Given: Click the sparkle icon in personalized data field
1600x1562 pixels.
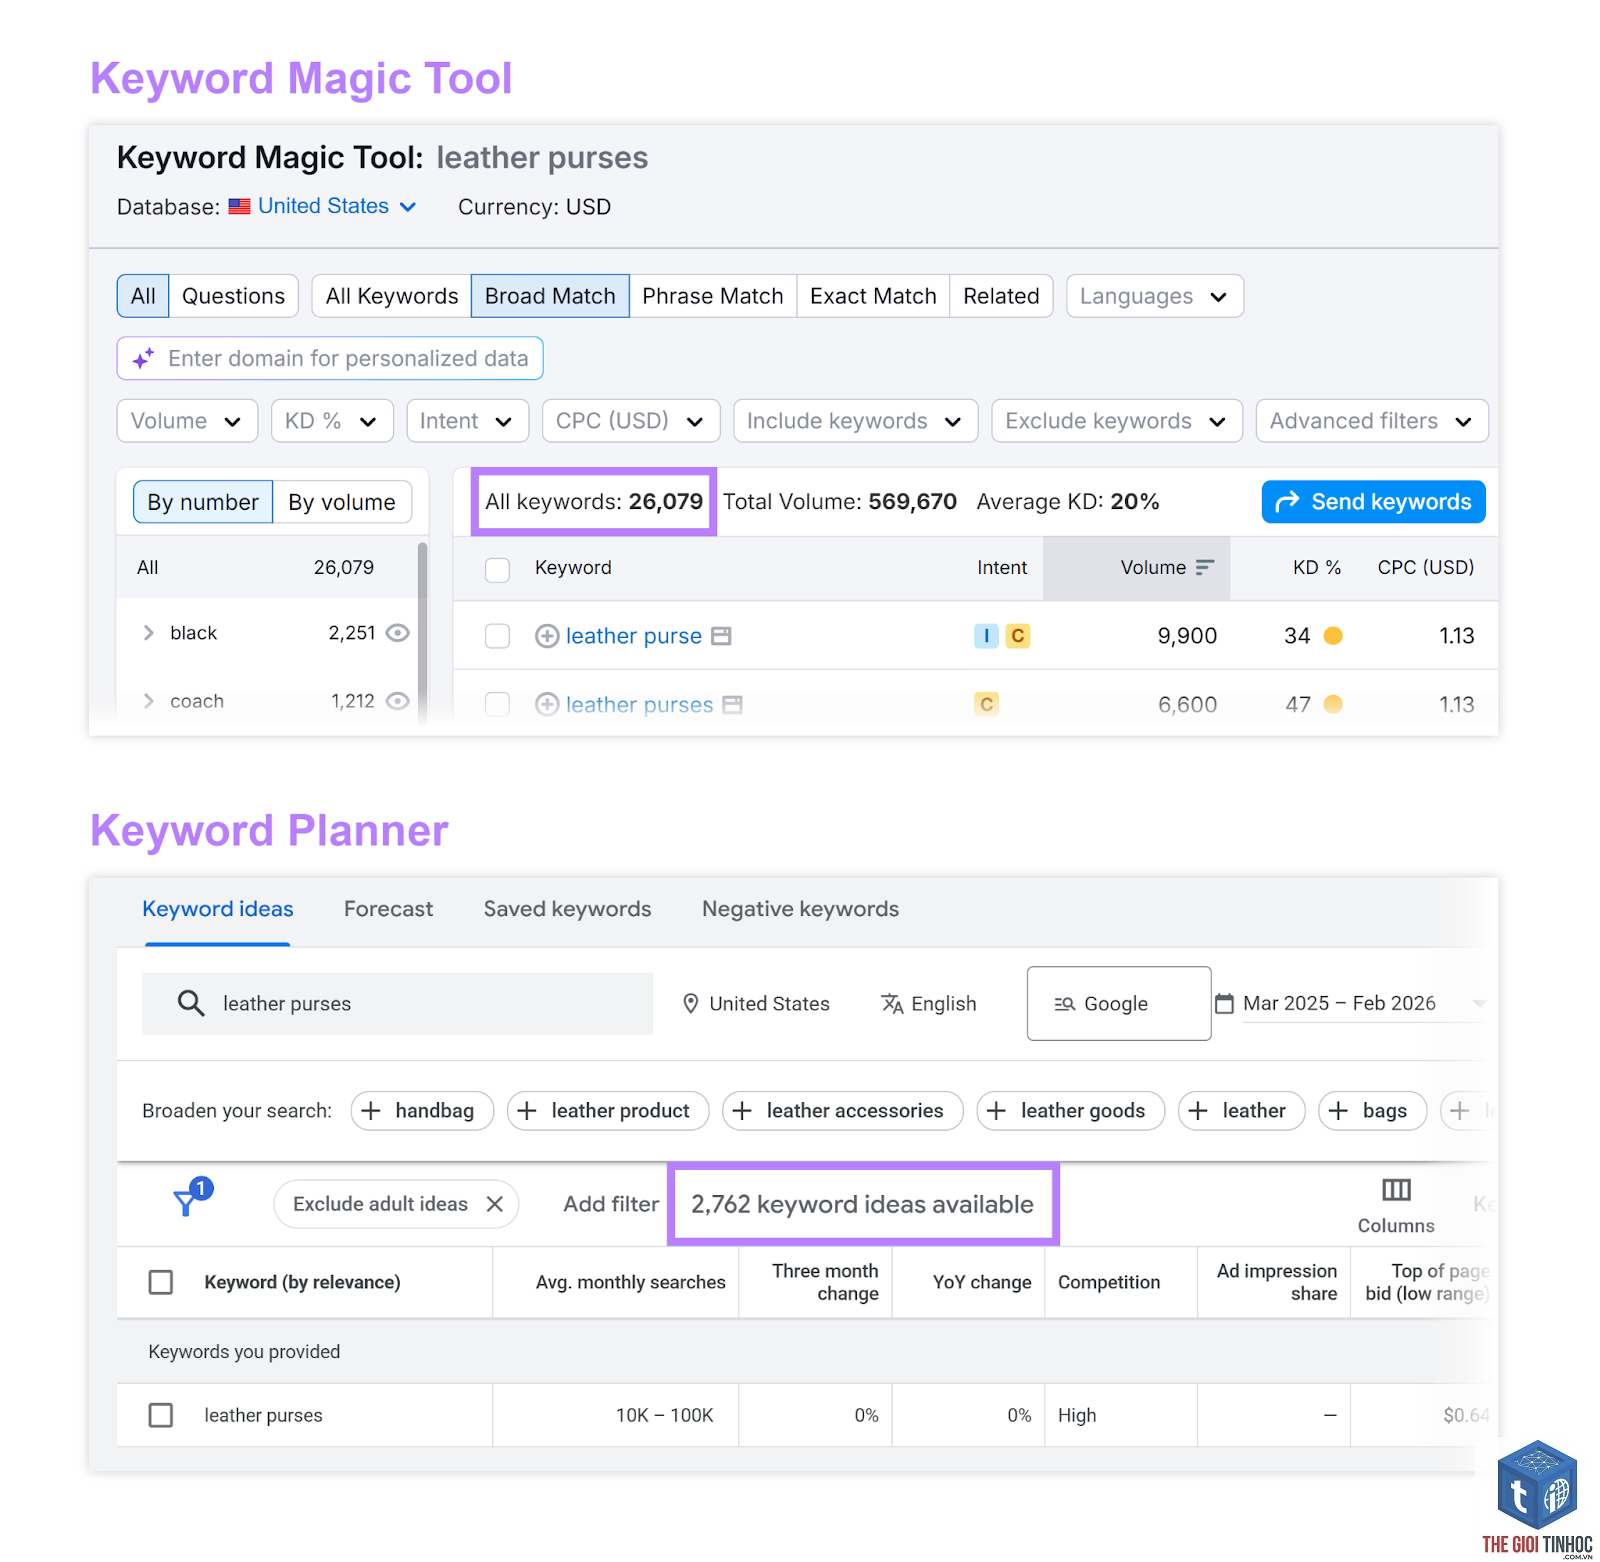Looking at the screenshot, I should click(144, 358).
